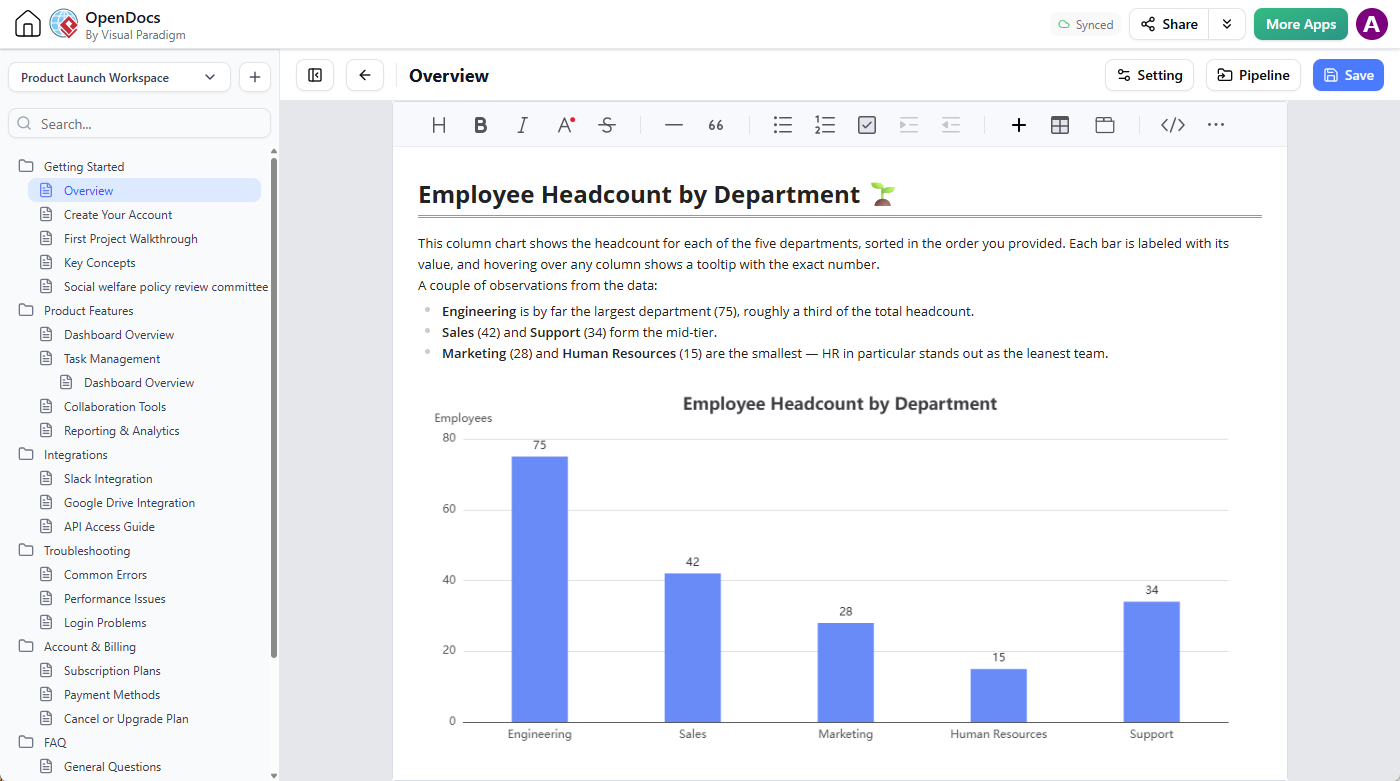This screenshot has height=781, width=1400.
Task: Add a new item with sidebar plus button
Action: click(x=255, y=77)
